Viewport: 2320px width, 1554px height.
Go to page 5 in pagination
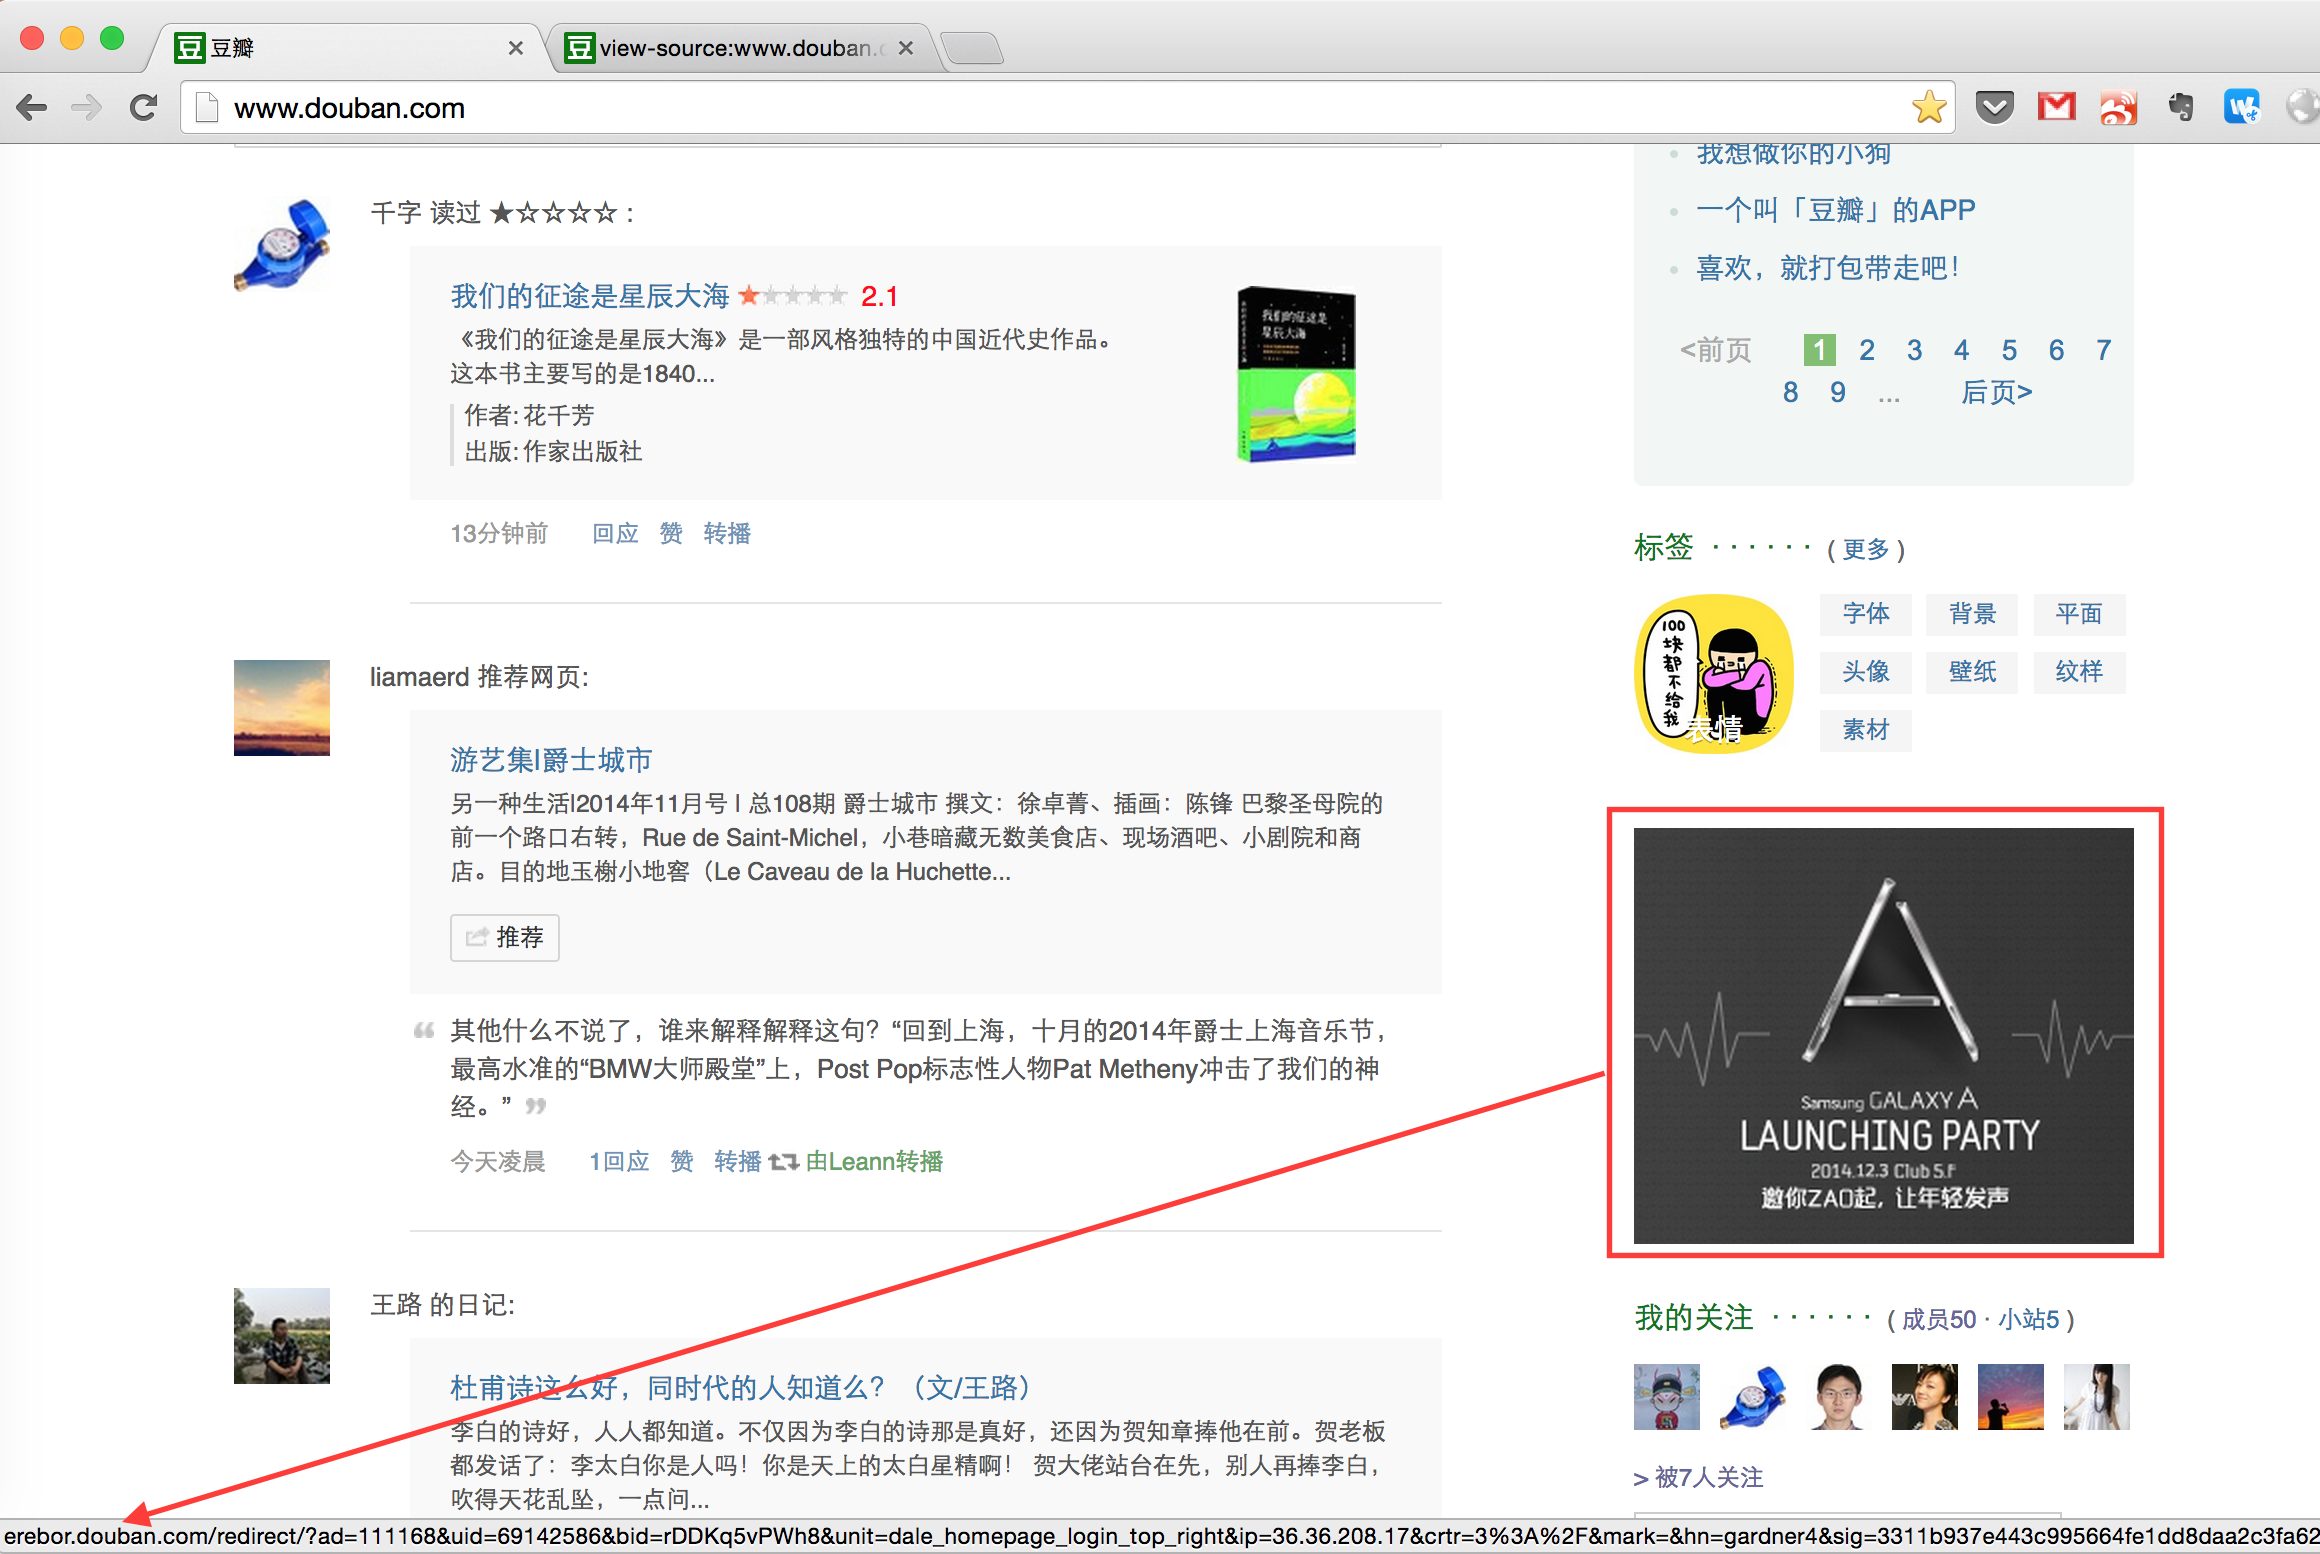(2009, 350)
